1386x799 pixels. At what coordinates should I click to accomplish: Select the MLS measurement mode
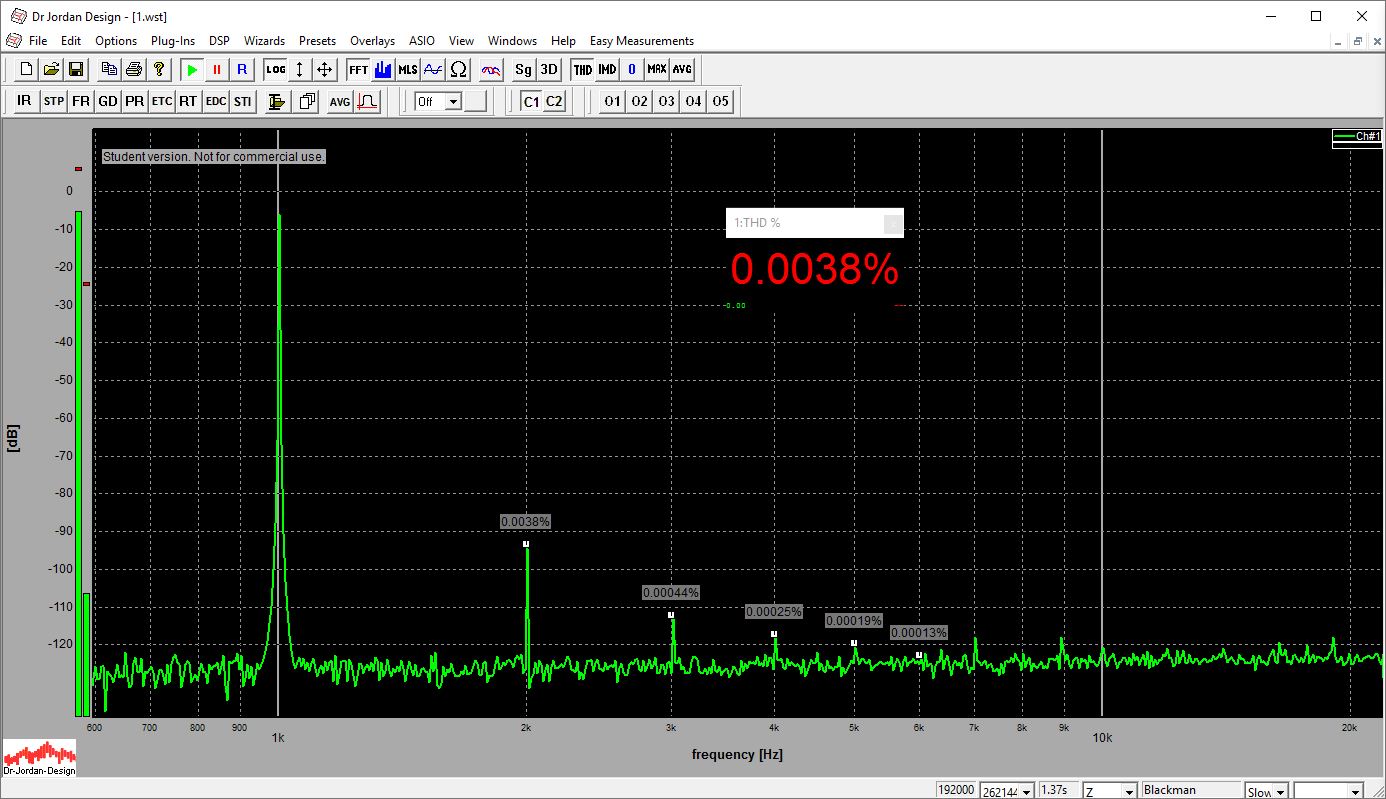tap(408, 70)
